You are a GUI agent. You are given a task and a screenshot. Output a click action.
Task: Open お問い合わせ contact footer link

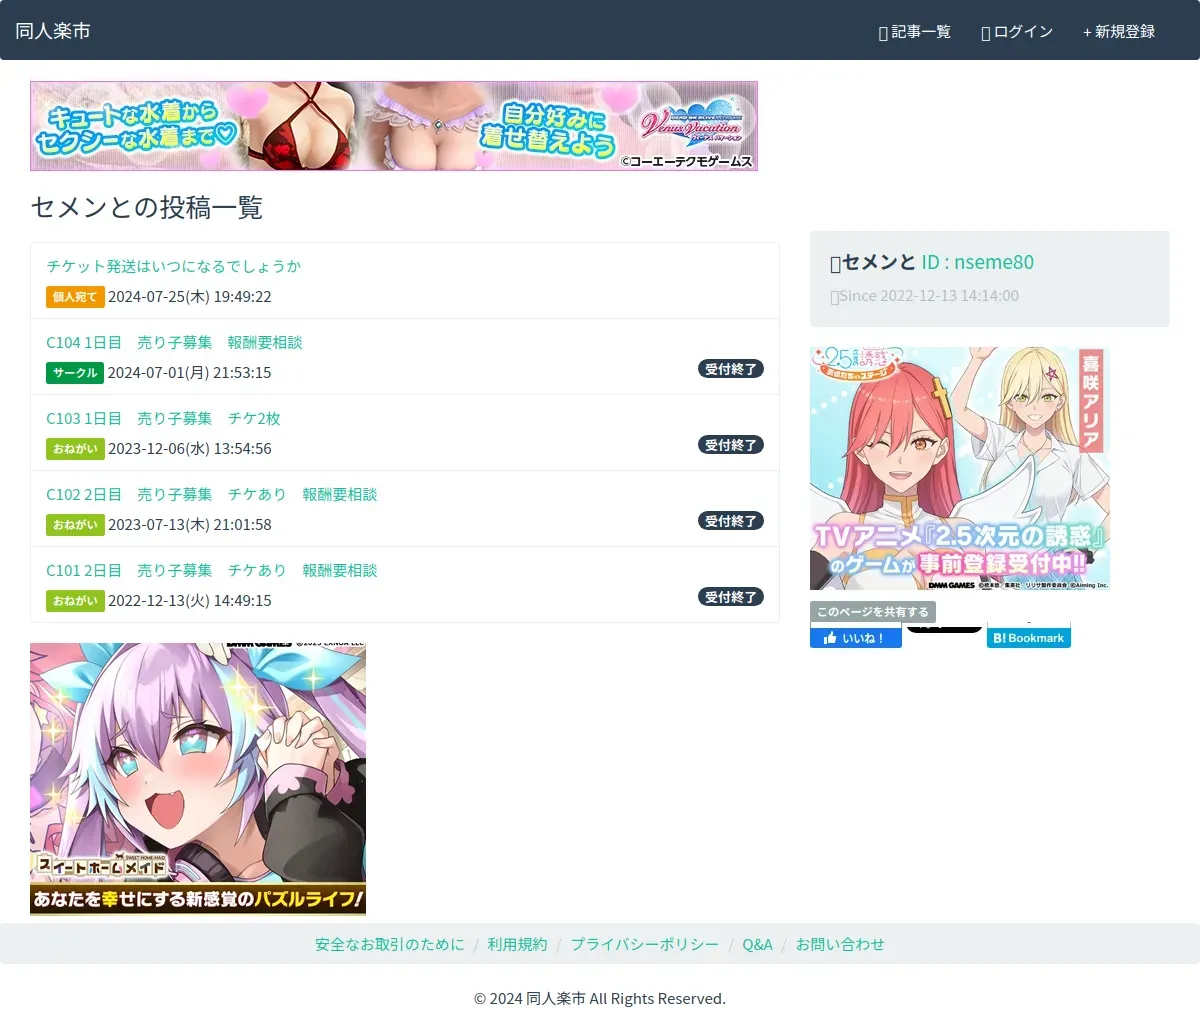pyautogui.click(x=840, y=944)
